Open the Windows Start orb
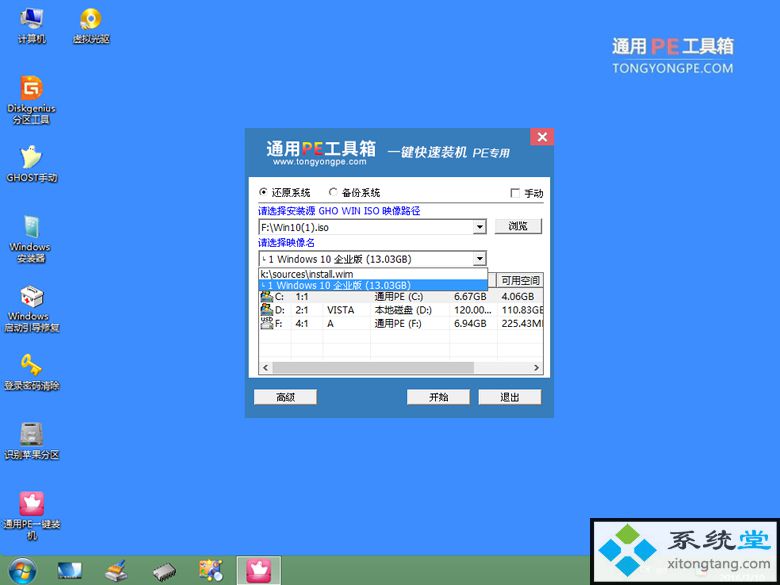The image size is (780, 585). tap(22, 571)
